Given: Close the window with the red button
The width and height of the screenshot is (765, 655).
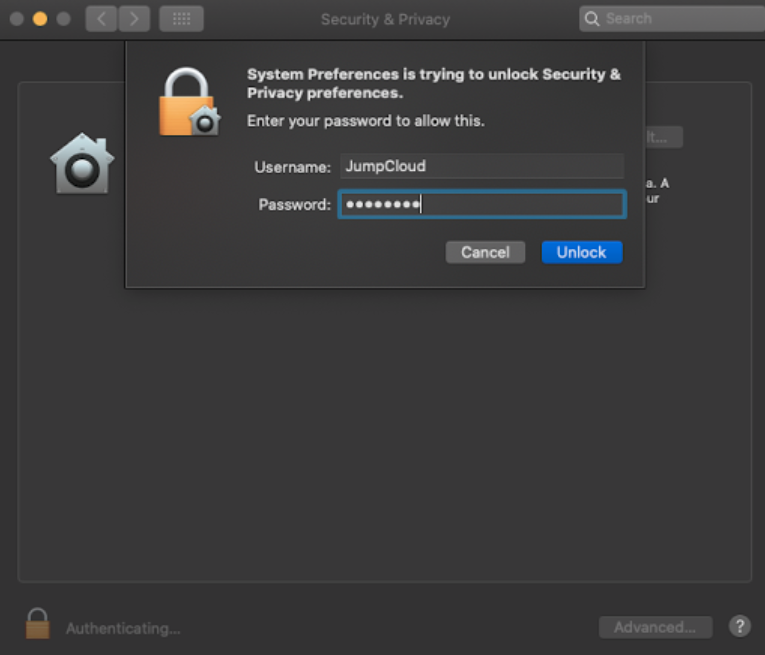Looking at the screenshot, I should (17, 19).
